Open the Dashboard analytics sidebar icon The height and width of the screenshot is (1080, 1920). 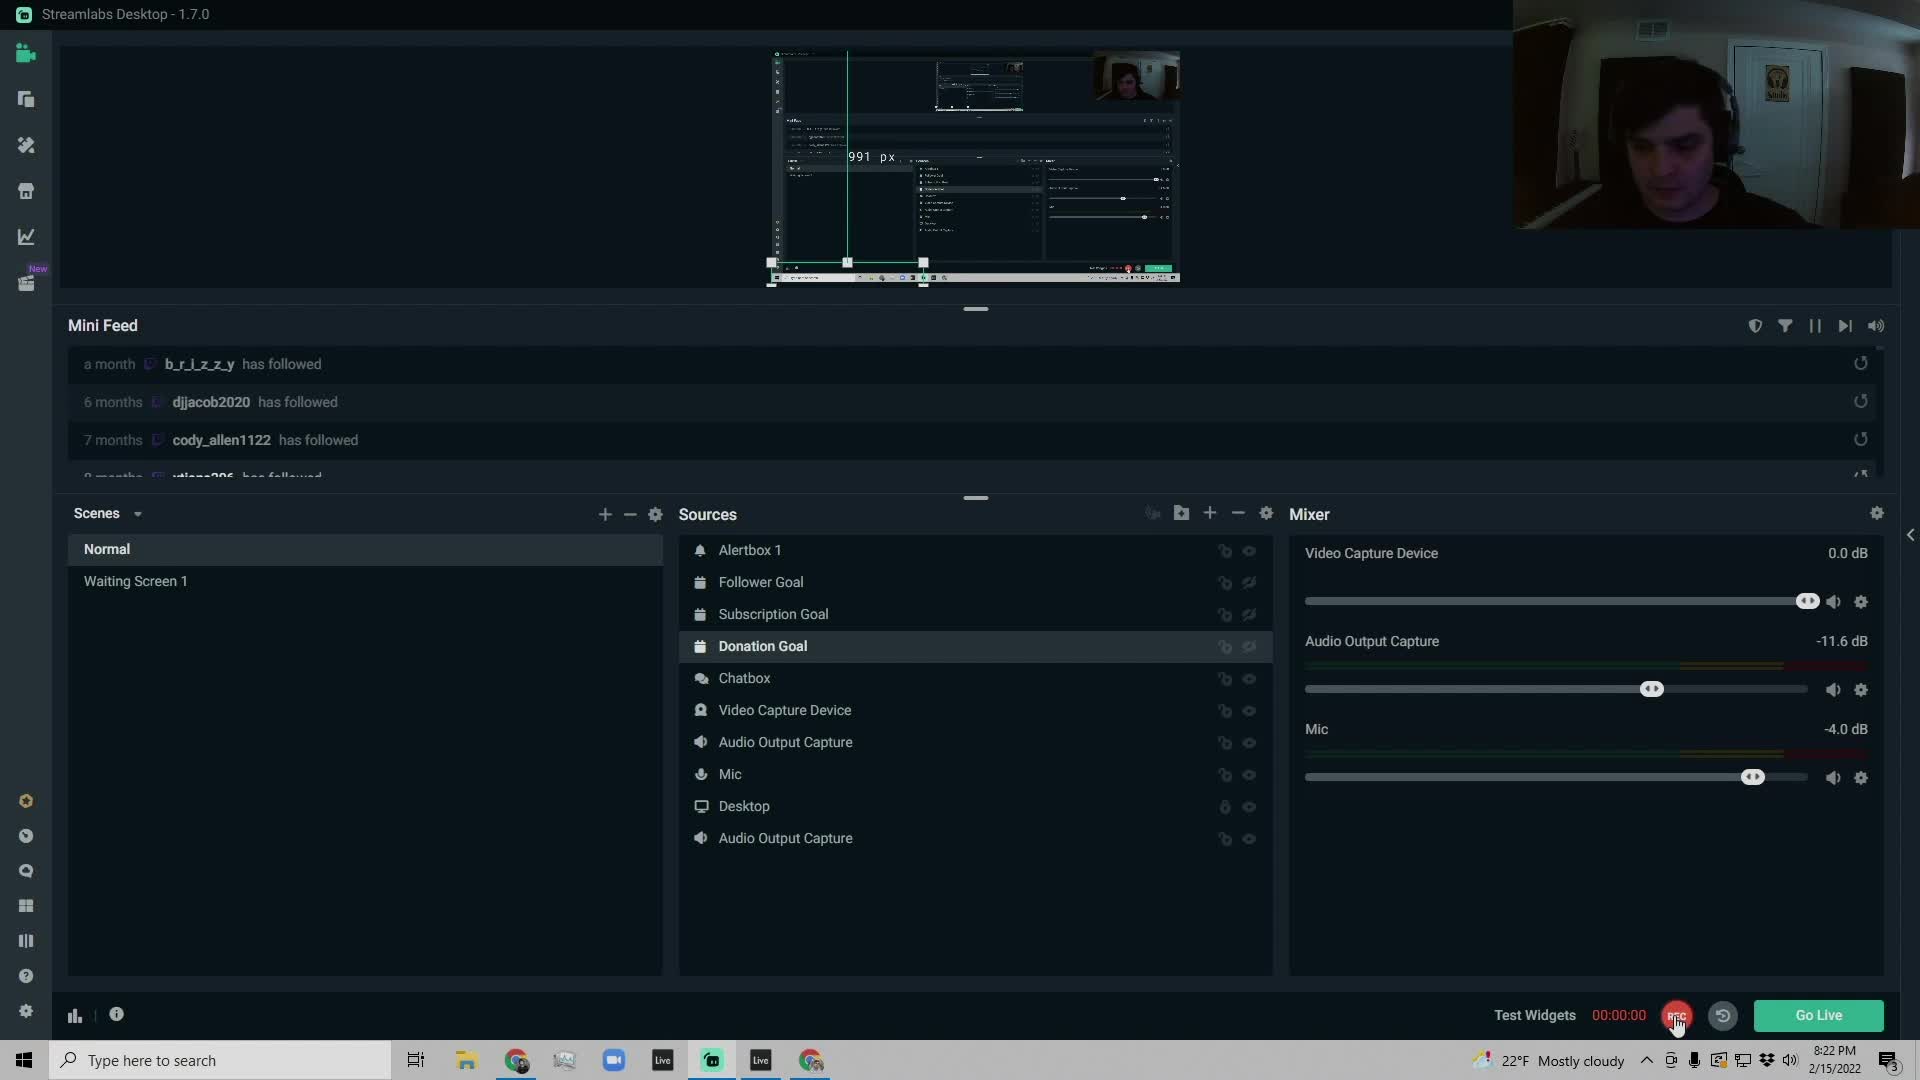(26, 237)
